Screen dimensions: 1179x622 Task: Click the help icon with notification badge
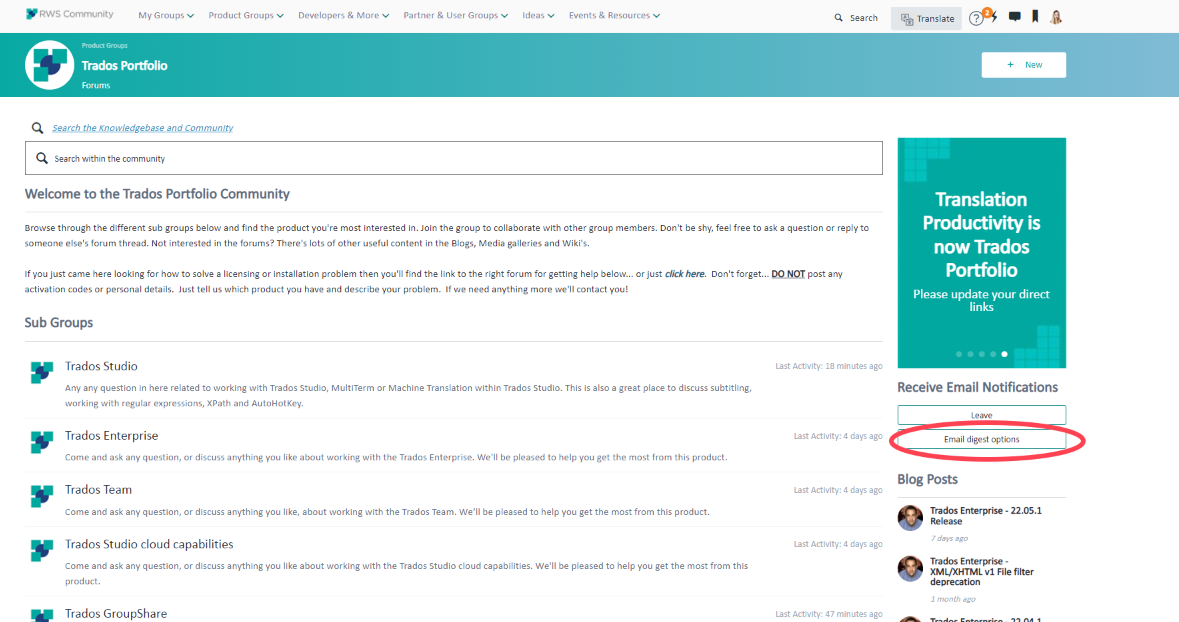[x=977, y=17]
